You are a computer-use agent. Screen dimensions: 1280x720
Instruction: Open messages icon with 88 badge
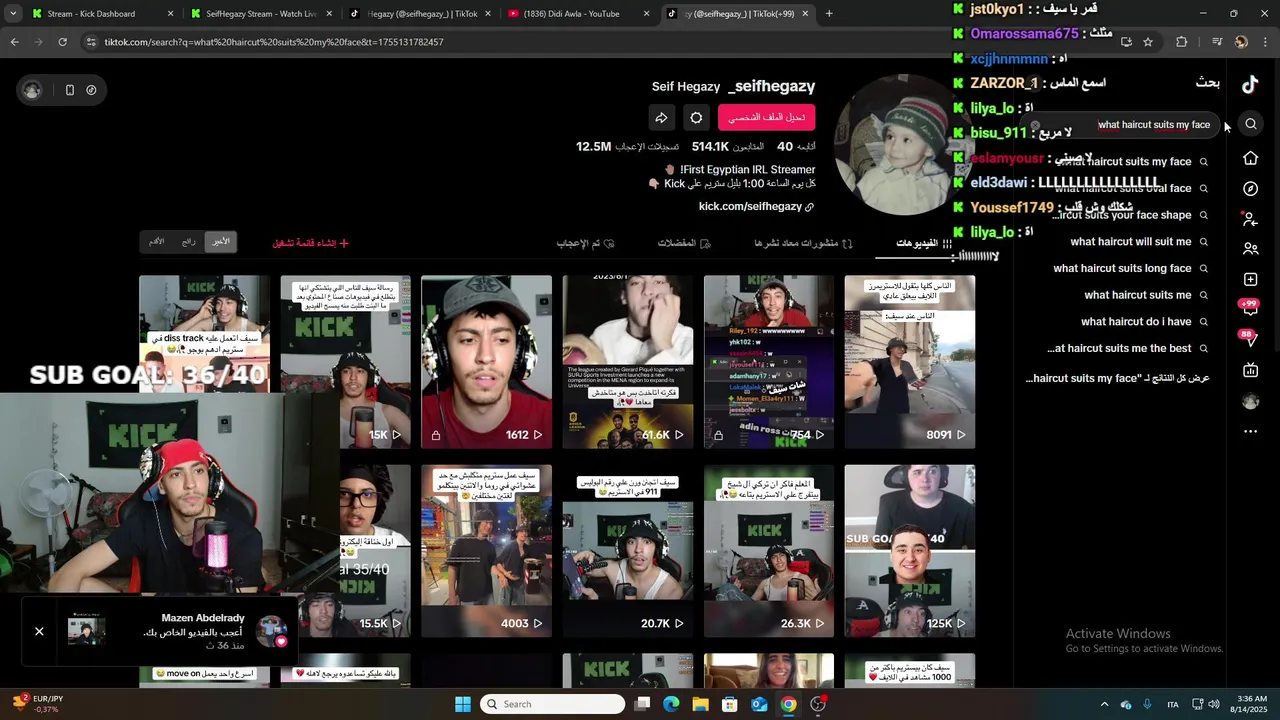pos(1249,339)
